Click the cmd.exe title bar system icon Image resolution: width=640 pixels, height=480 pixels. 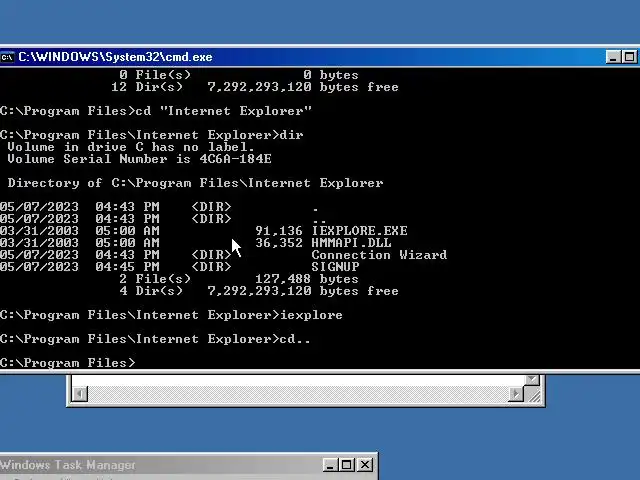point(7,57)
